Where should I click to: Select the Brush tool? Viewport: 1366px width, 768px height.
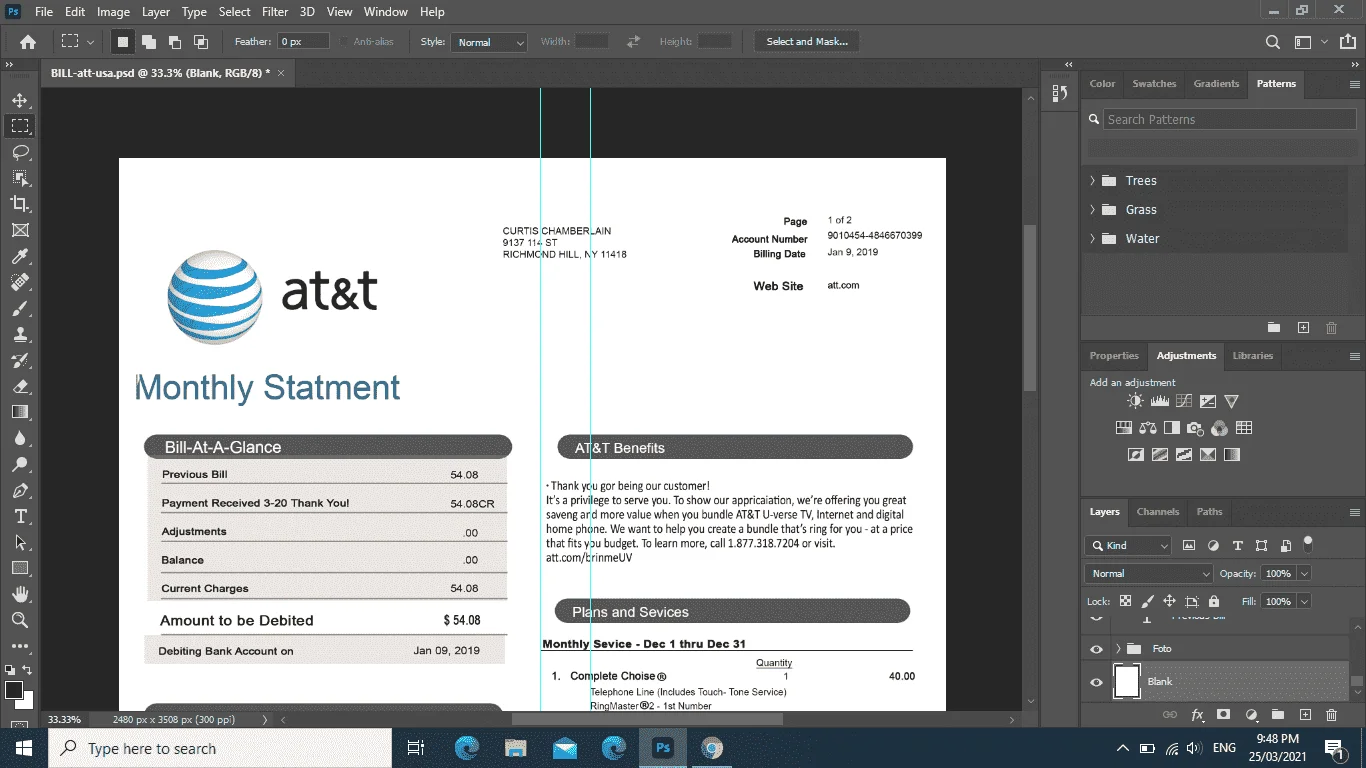pos(20,309)
